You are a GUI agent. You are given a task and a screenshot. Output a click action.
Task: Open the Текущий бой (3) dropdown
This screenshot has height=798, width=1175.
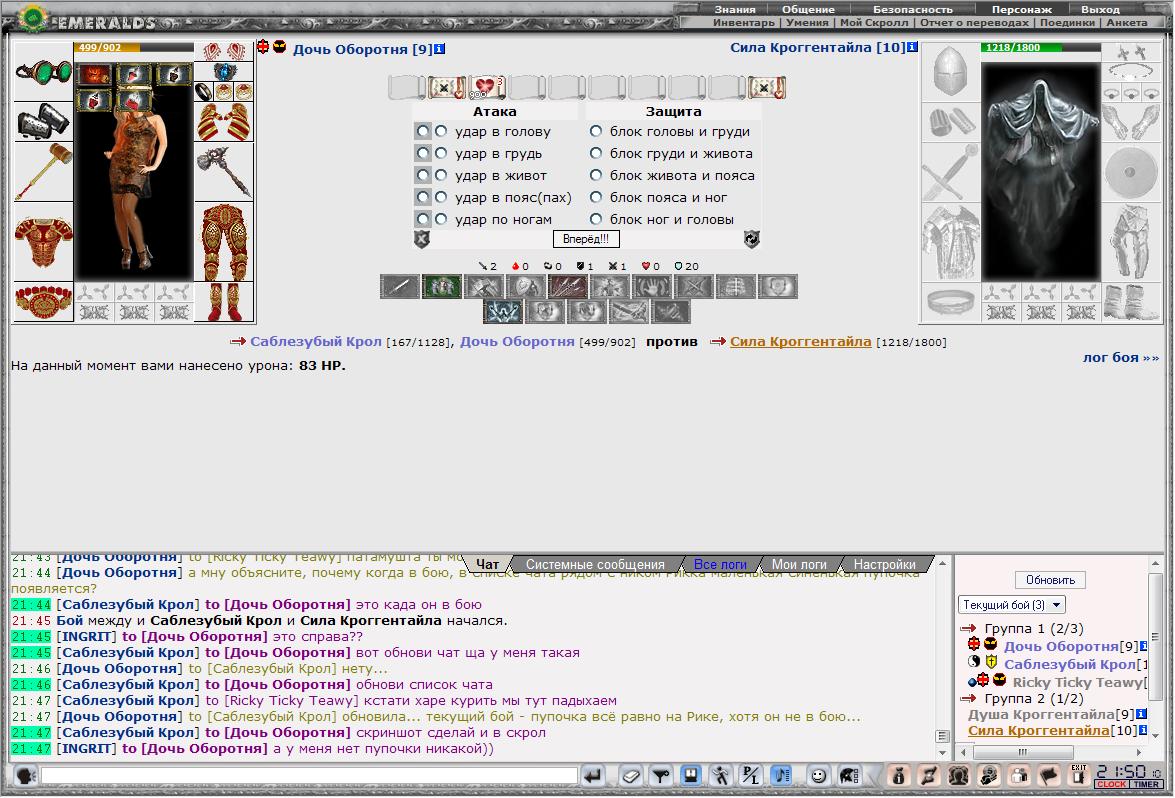coord(1012,605)
